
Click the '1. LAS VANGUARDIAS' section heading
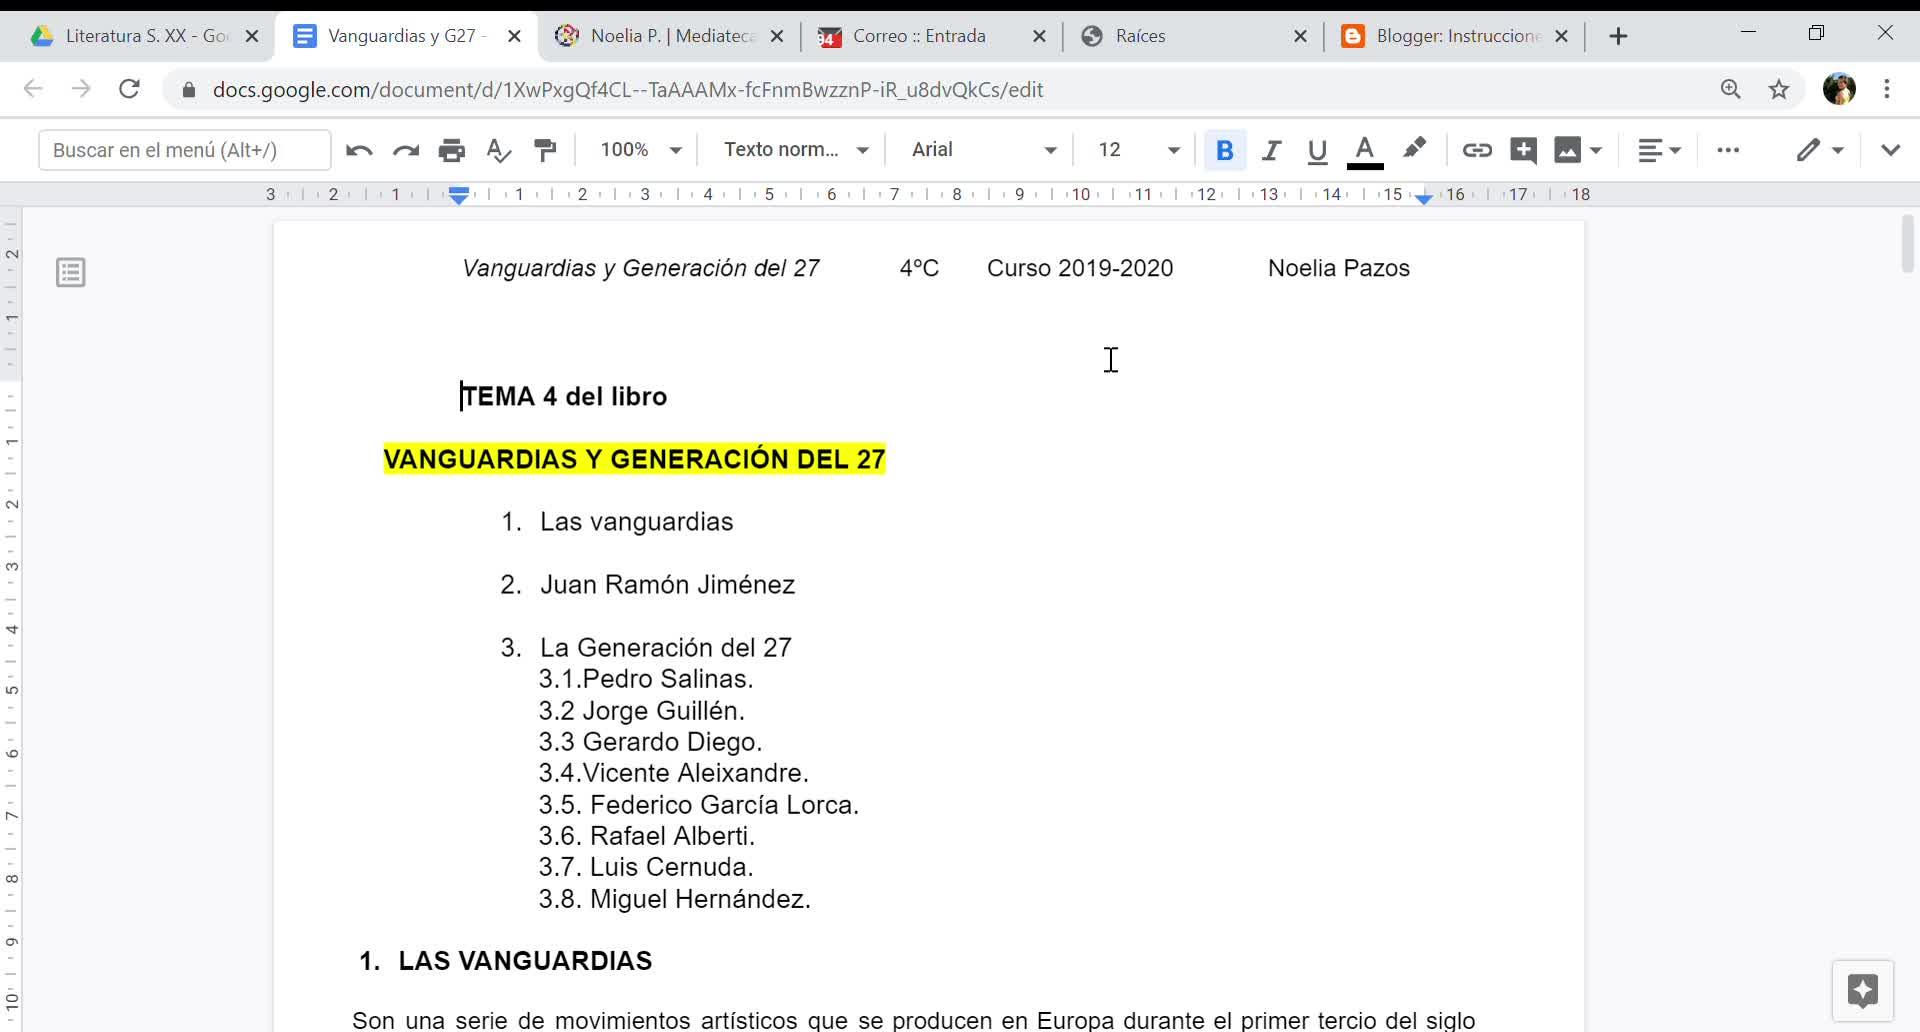click(x=506, y=961)
